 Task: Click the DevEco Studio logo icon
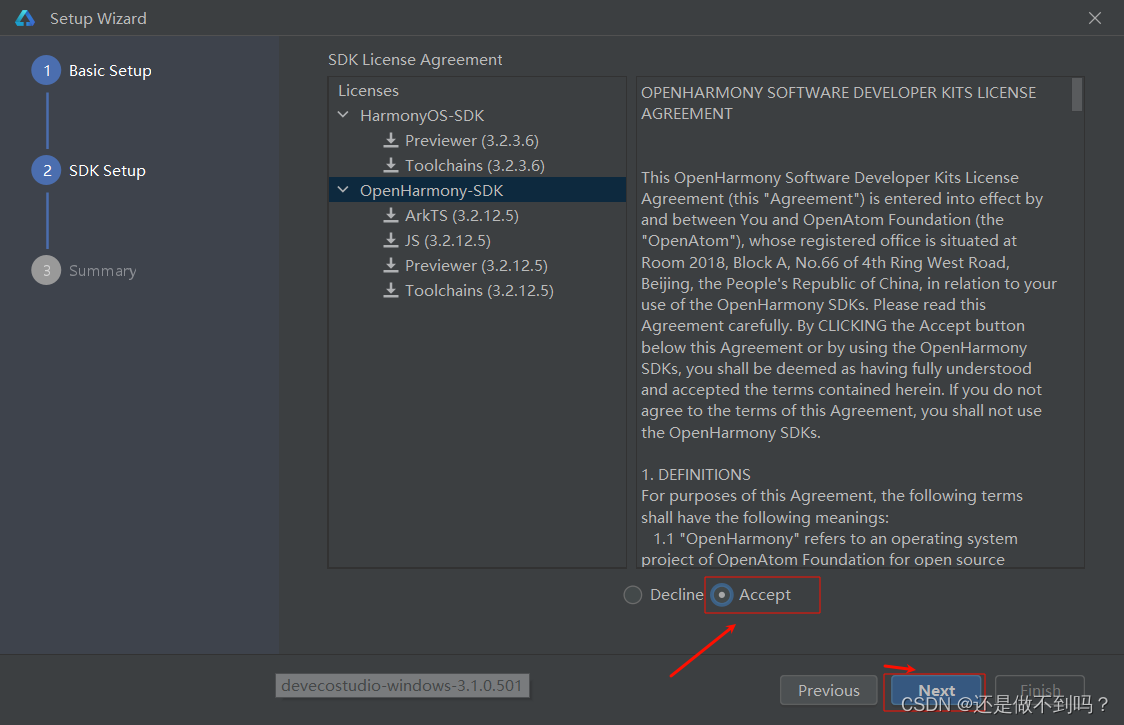point(25,19)
